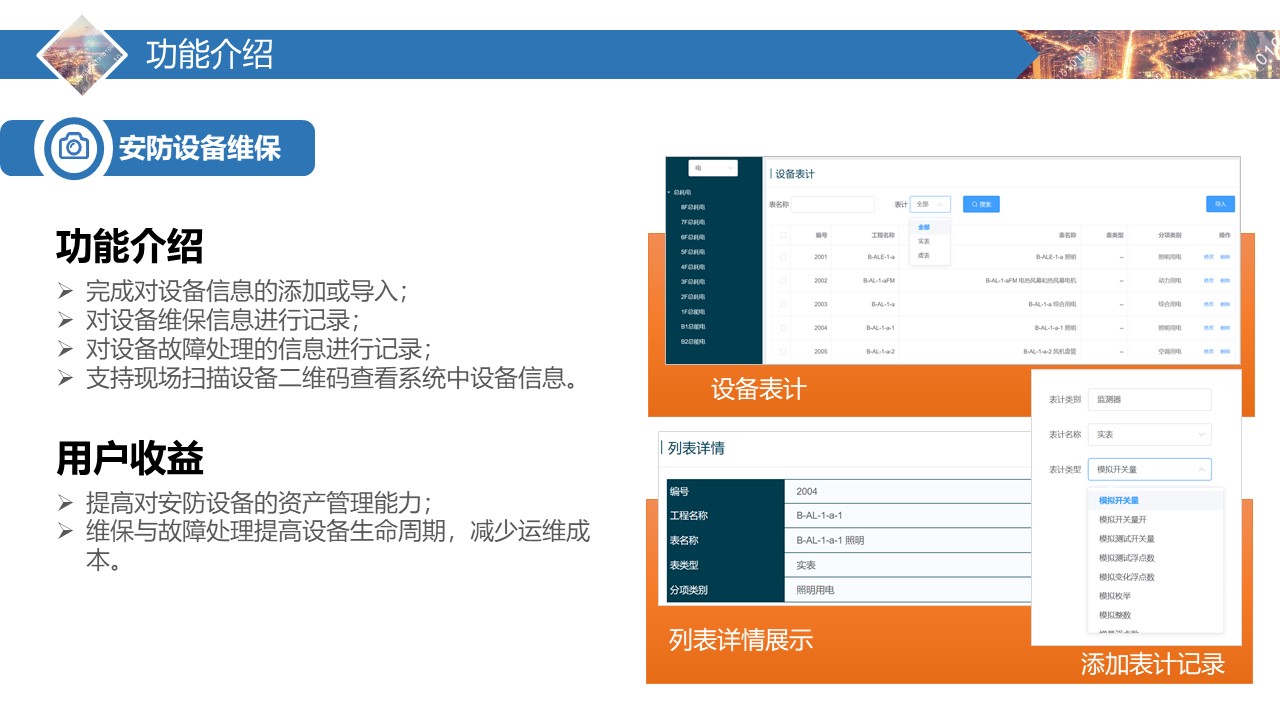Select the 4F tree item
Image resolution: width=1280 pixels, height=720 pixels.
(693, 267)
